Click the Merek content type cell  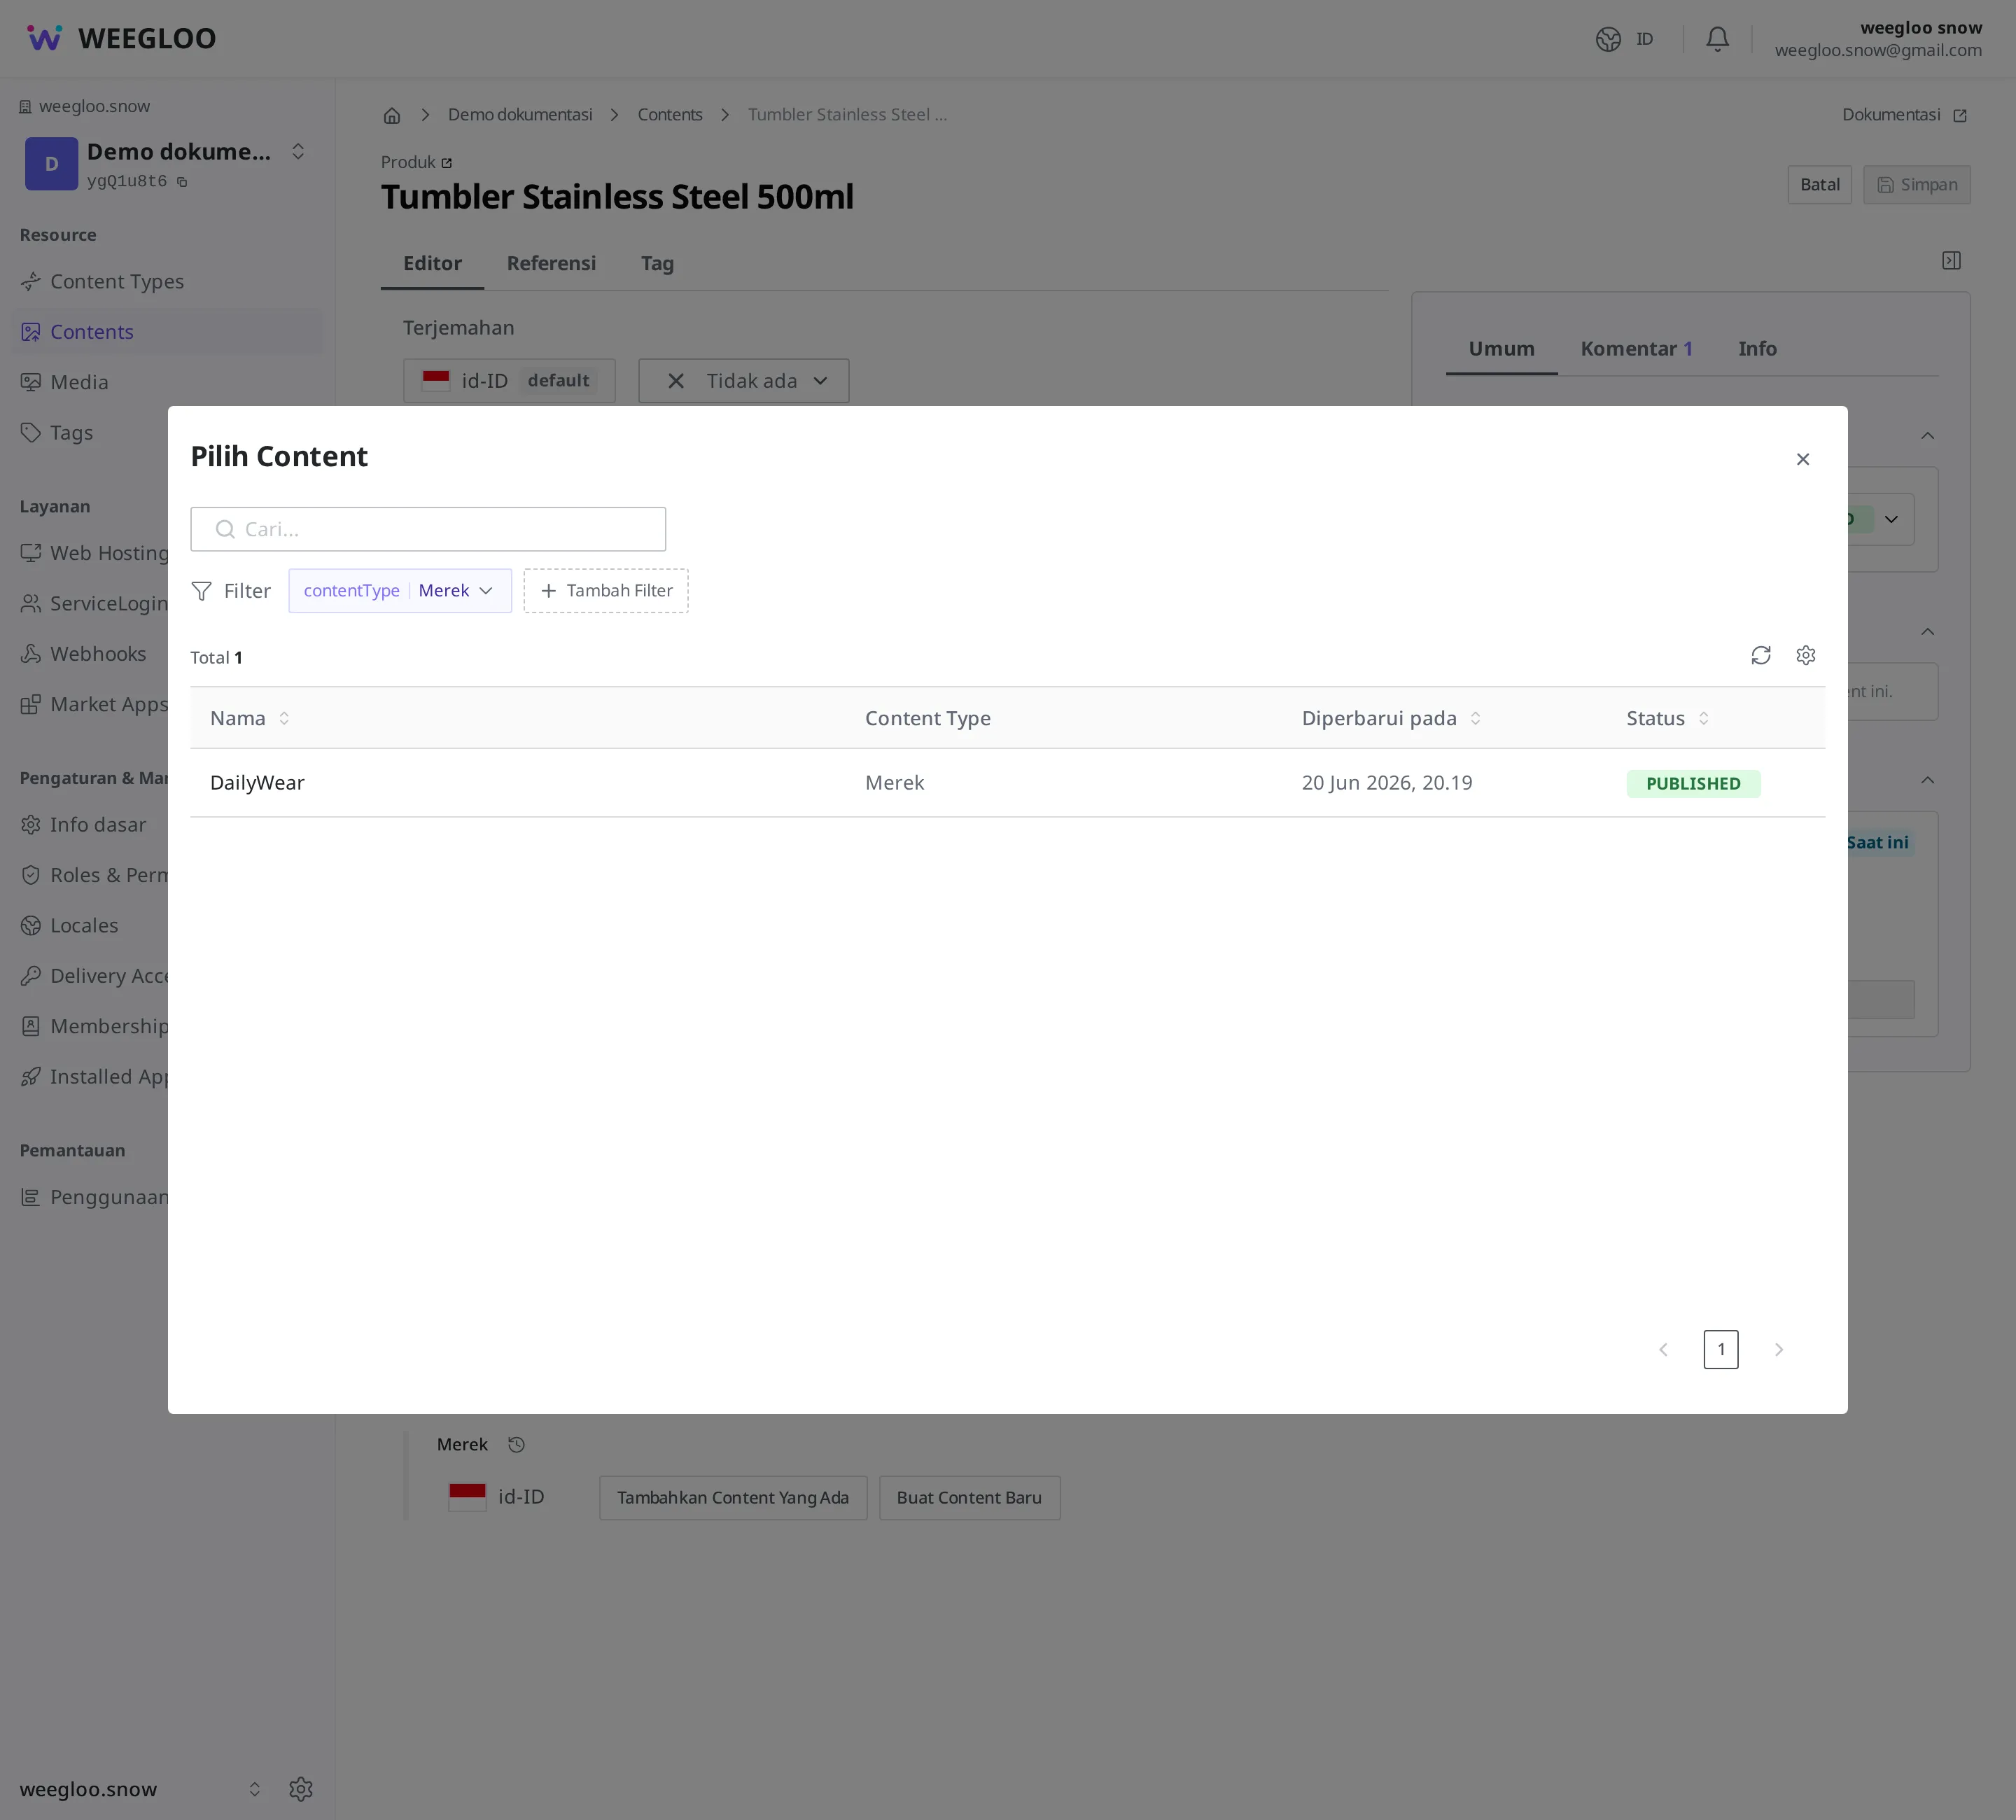click(894, 783)
